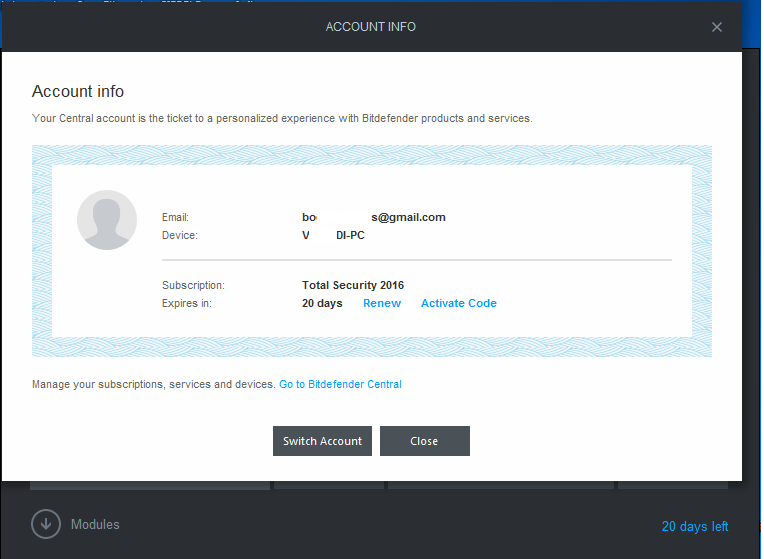Click the Device: field label
The width and height of the screenshot is (764, 559).
tap(180, 235)
